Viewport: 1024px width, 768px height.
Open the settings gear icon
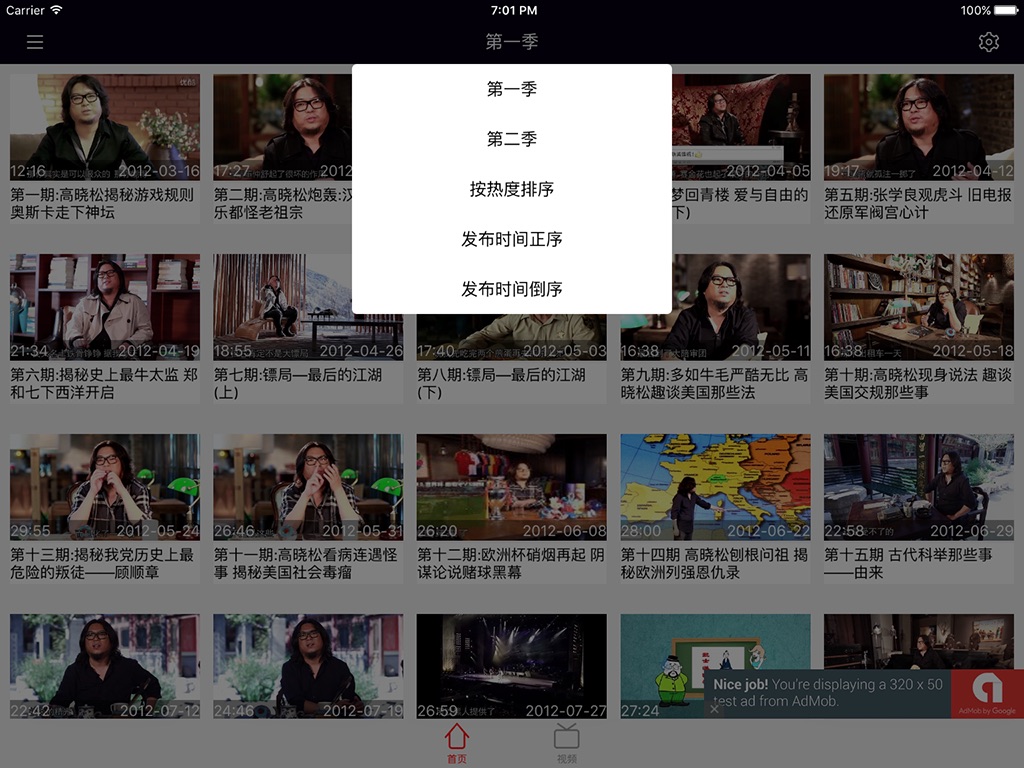[x=988, y=42]
